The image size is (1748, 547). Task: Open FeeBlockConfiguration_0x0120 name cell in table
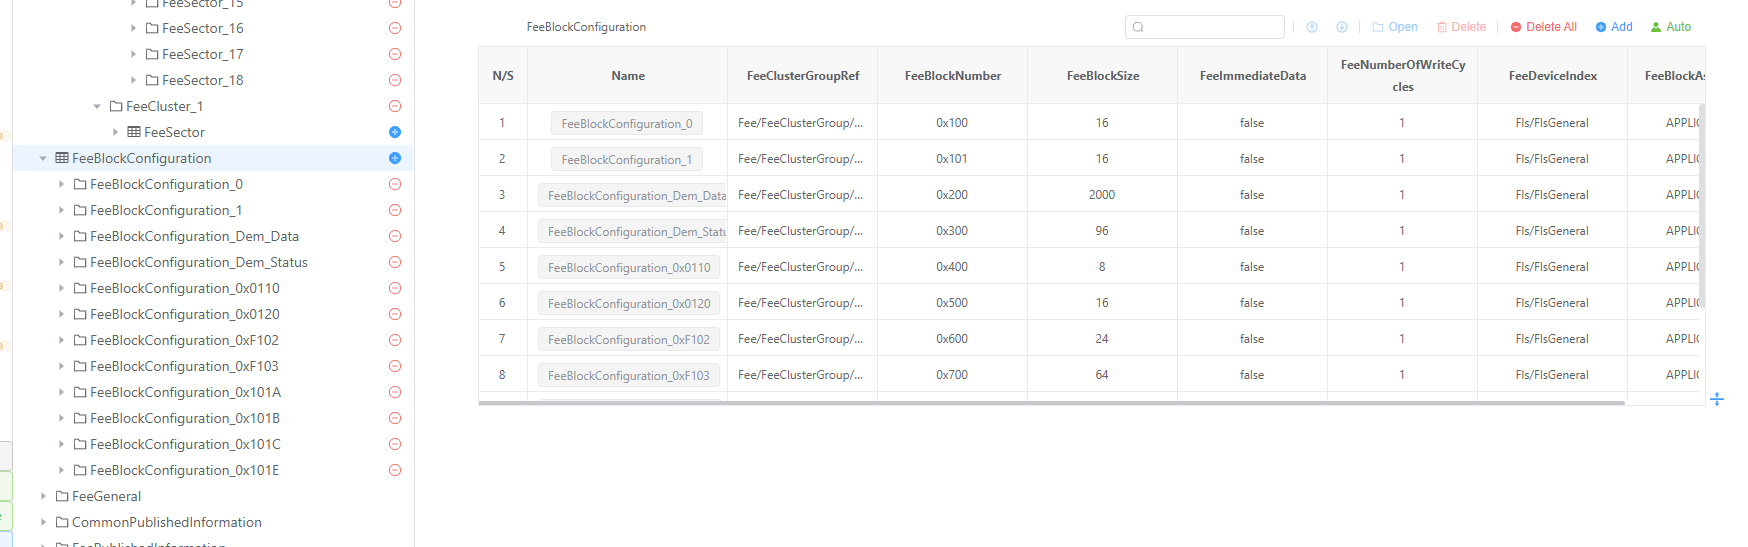pyautogui.click(x=629, y=303)
